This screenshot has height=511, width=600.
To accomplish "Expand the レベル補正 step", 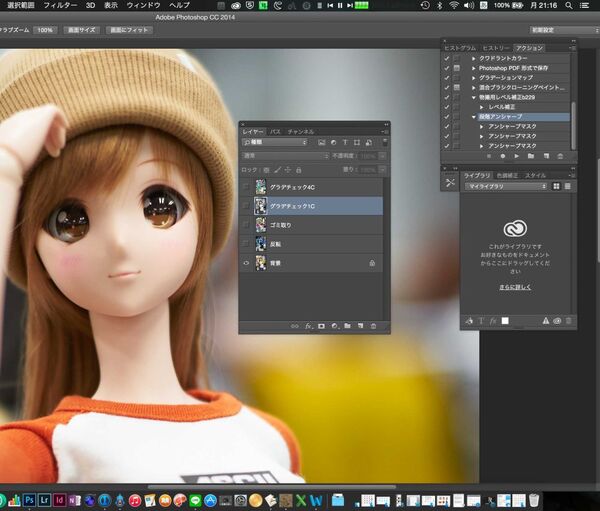I will 481,107.
